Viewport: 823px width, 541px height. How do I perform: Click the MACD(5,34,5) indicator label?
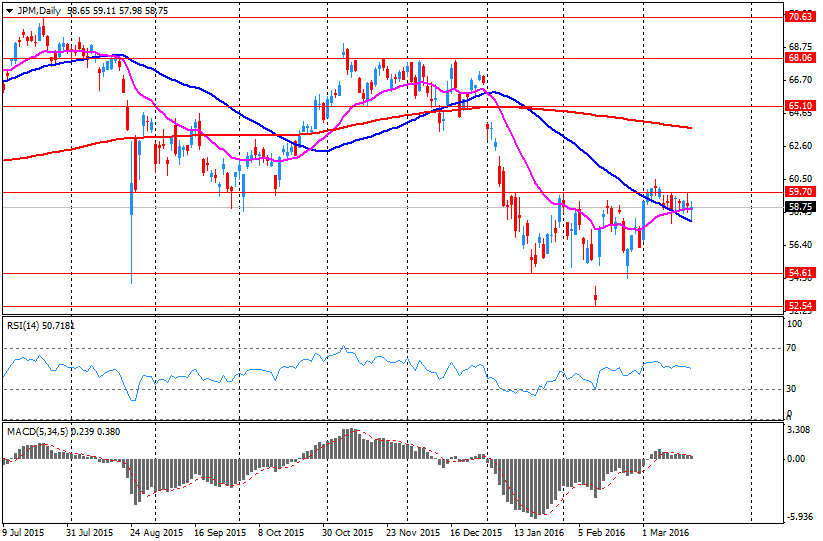[x=63, y=432]
